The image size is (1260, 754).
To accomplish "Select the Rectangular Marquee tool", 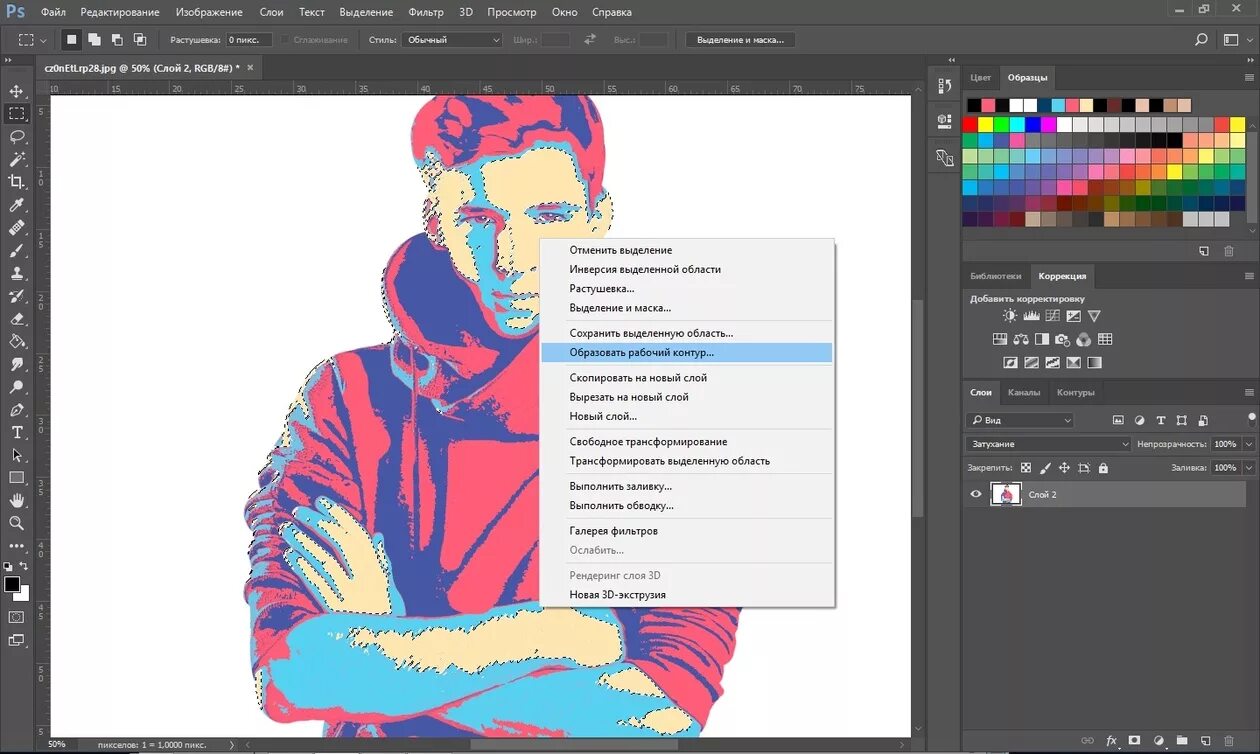I will tap(16, 113).
